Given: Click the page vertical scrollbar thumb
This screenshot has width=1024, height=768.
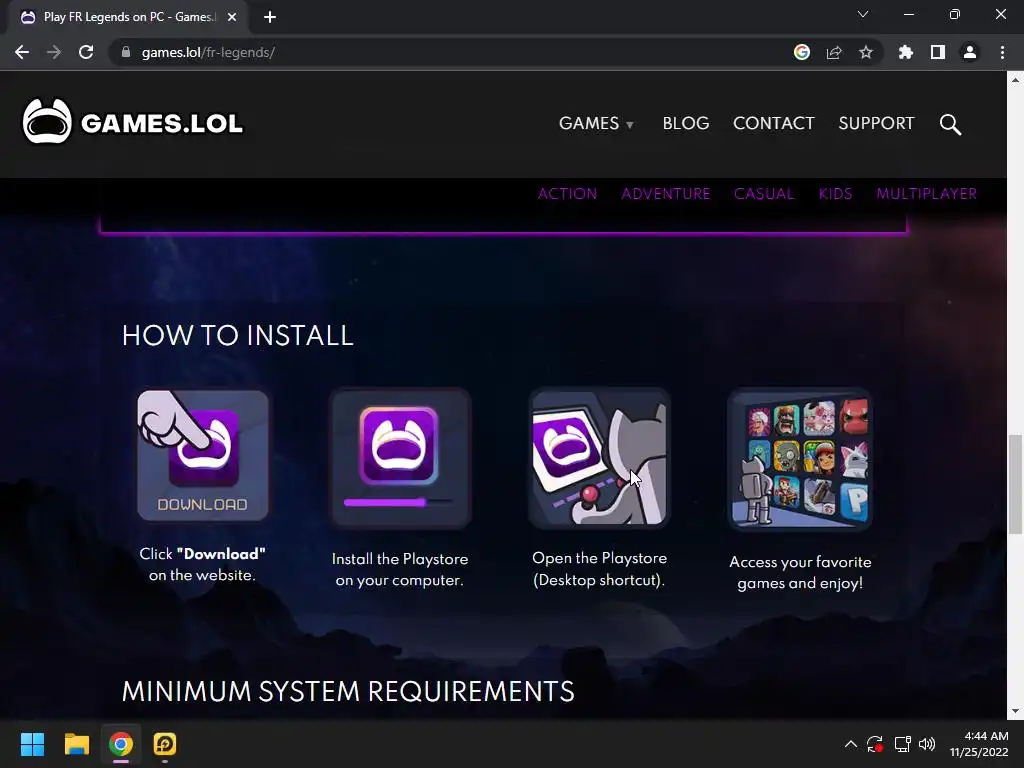Looking at the screenshot, I should click(x=1015, y=484).
